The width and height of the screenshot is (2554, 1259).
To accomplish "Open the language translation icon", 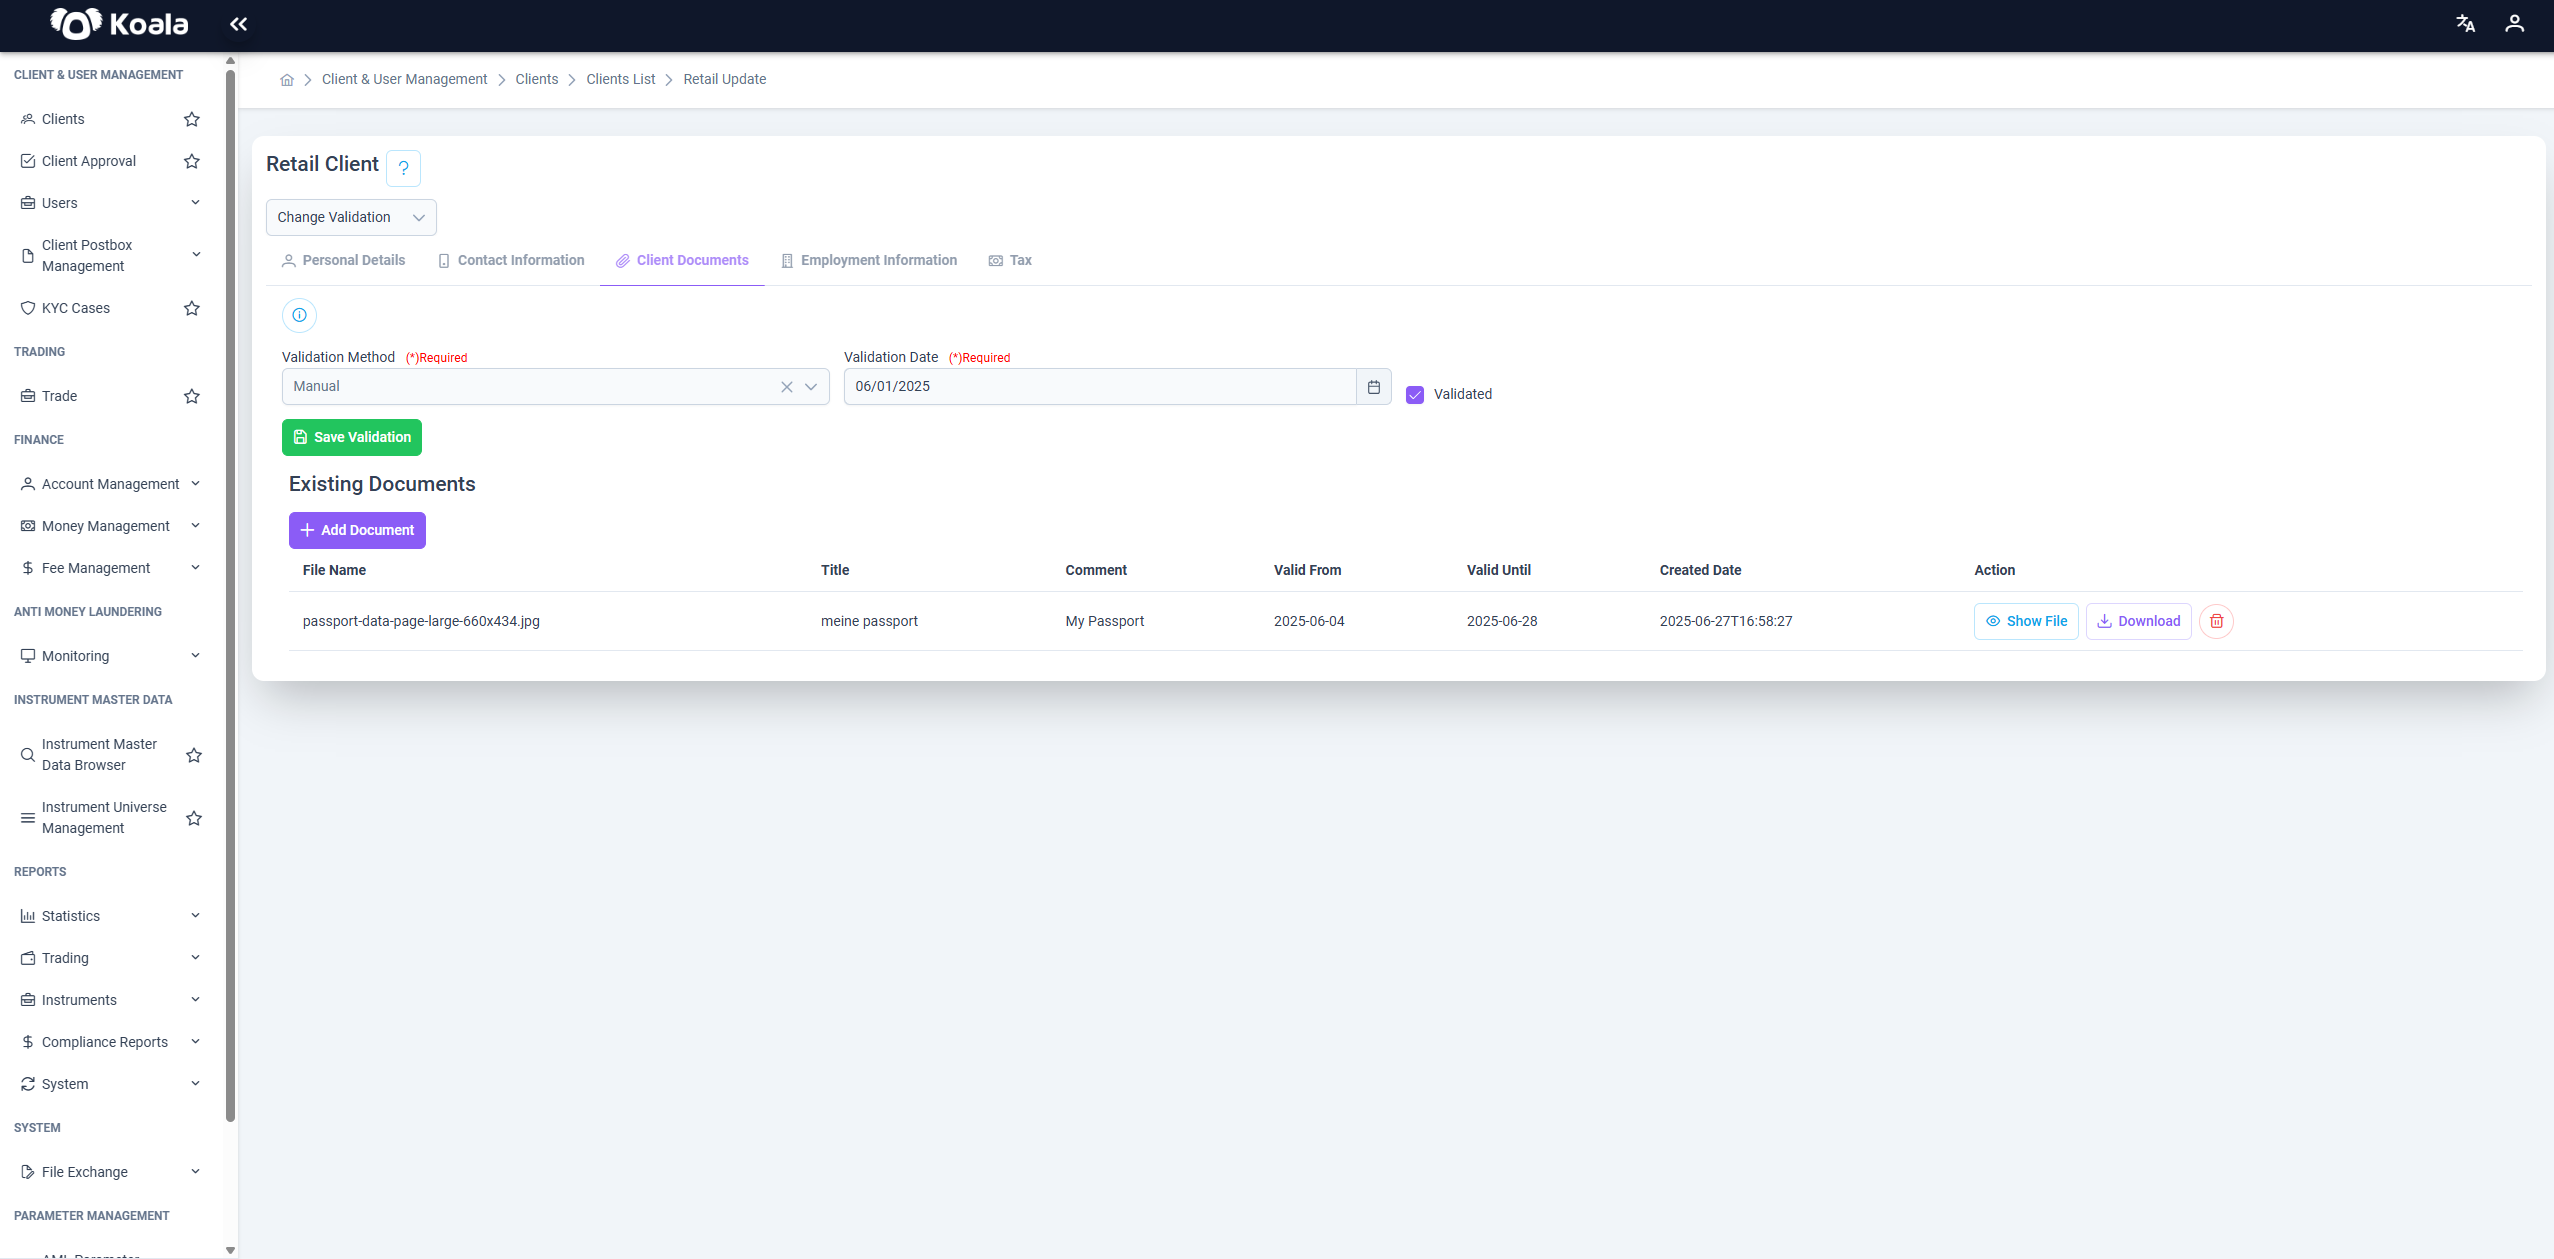I will point(2466,24).
